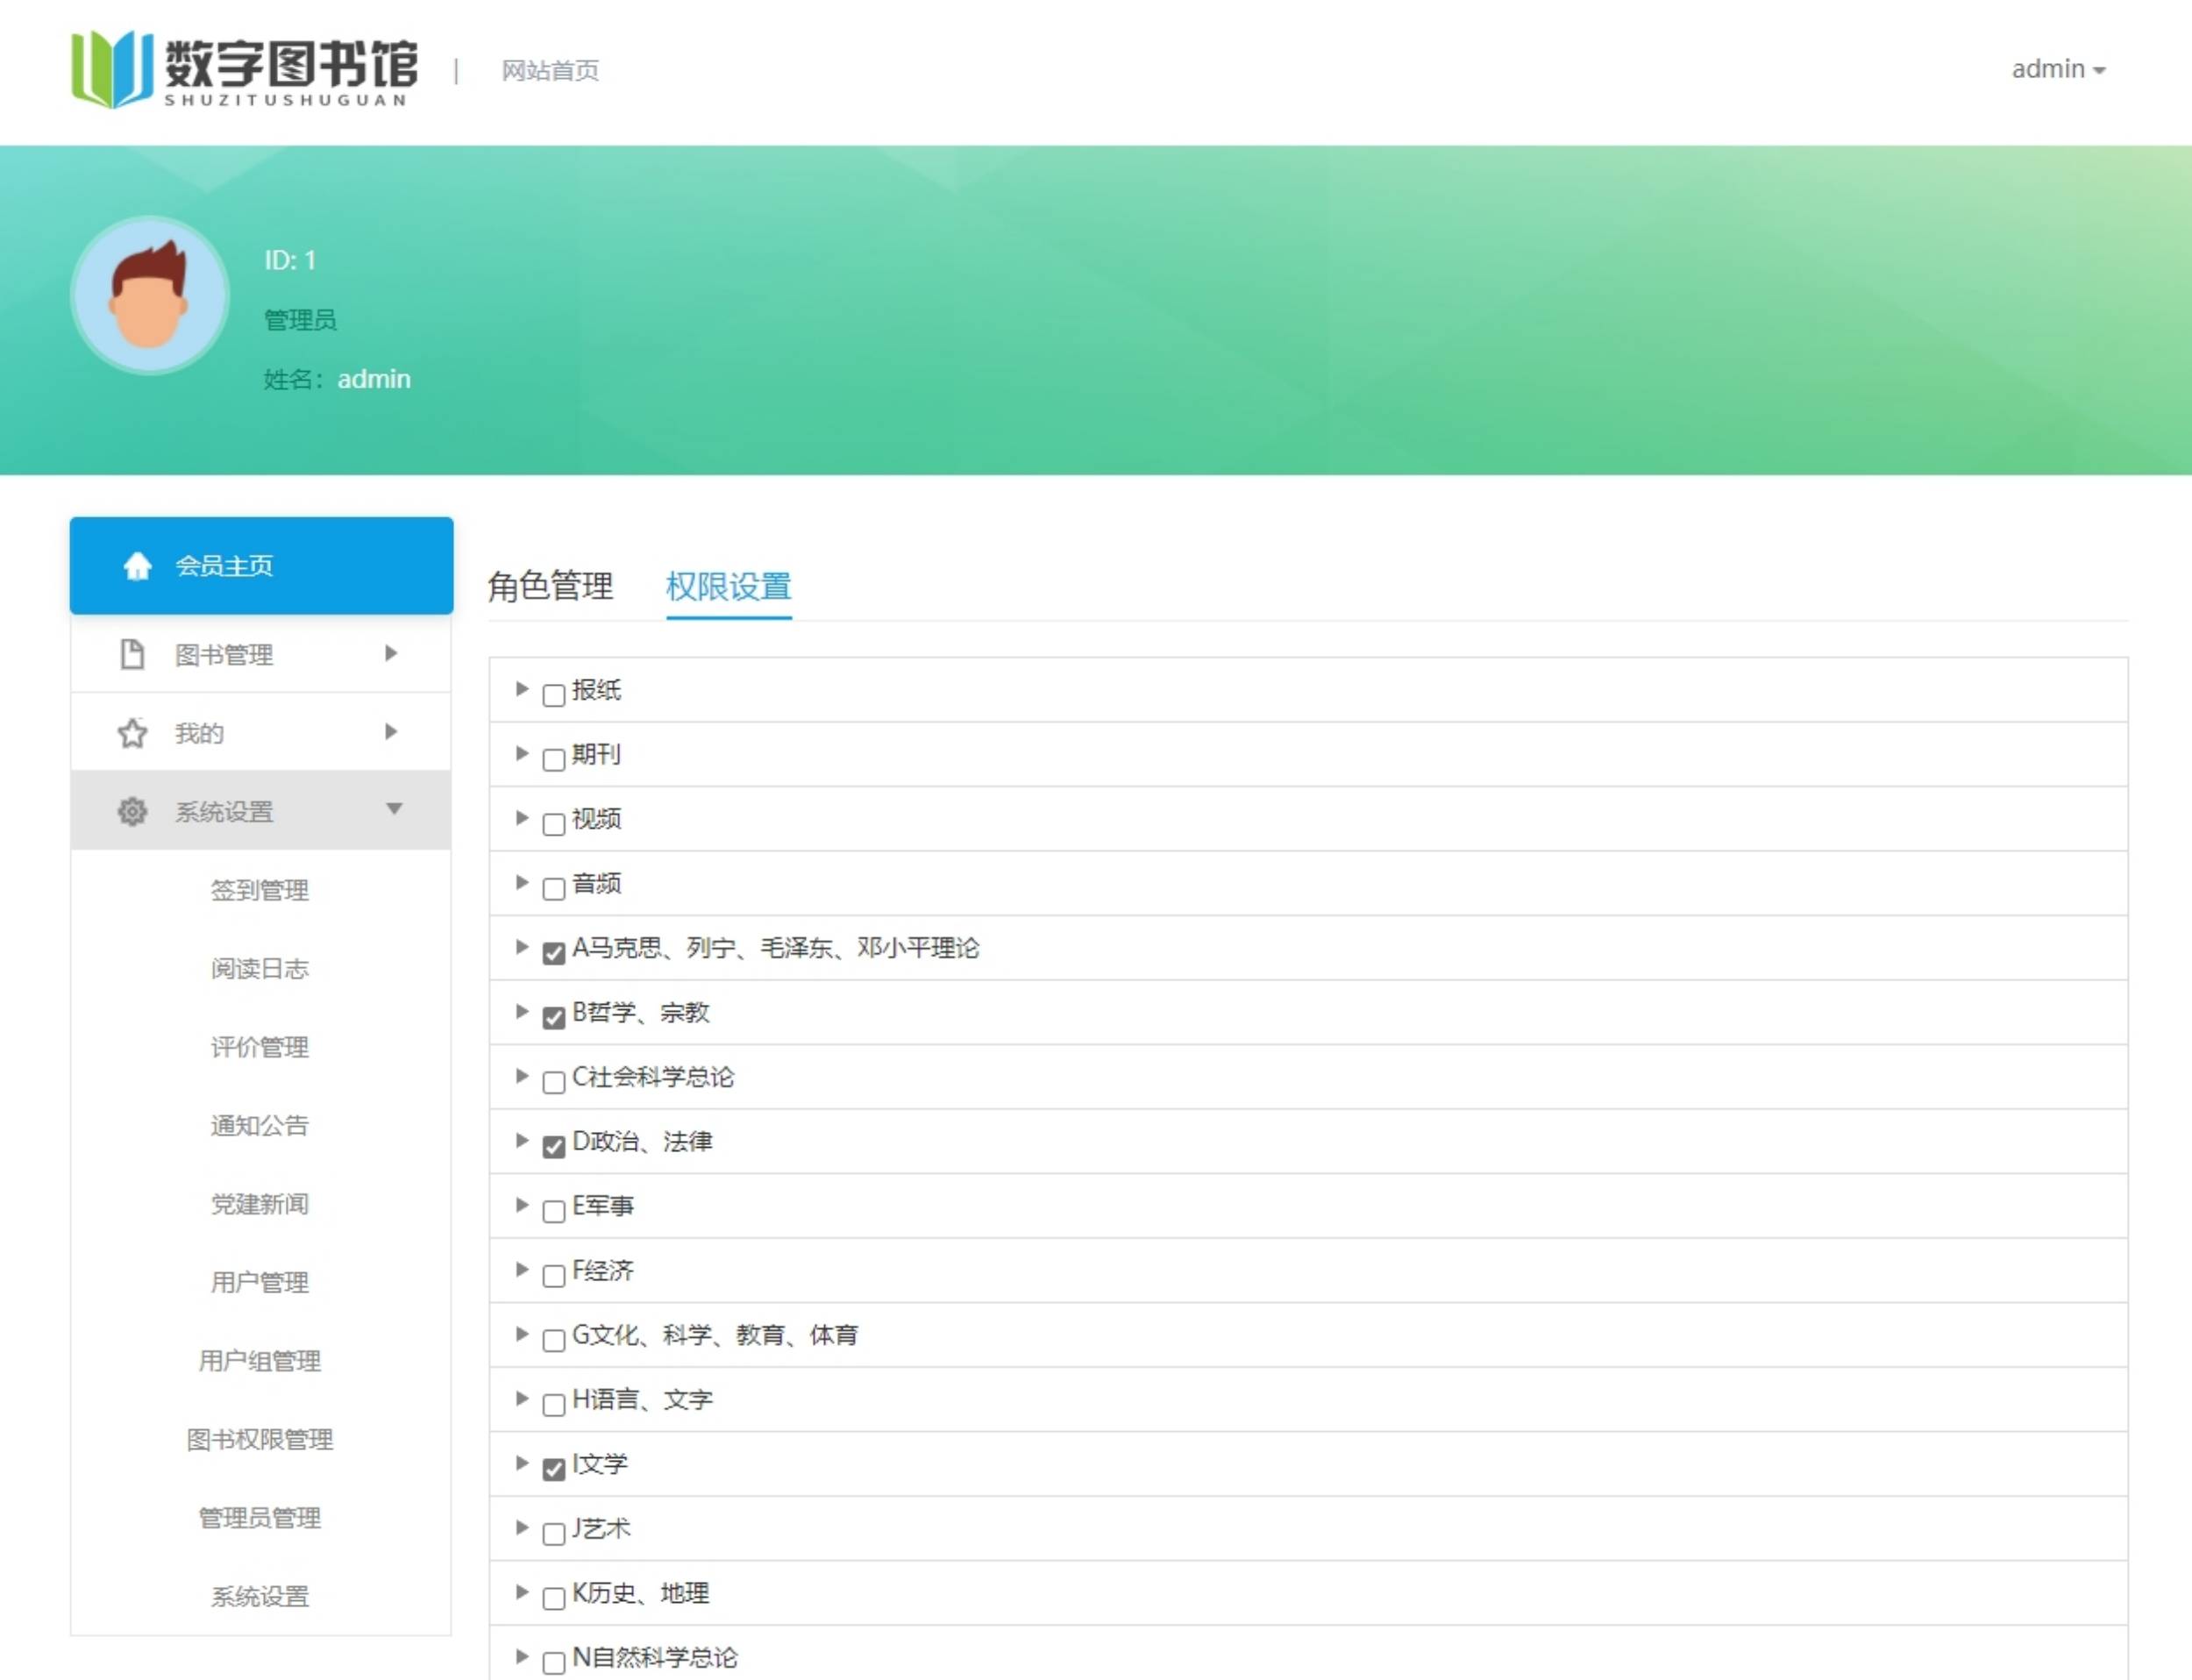Uncheck the B哲学、宗教 checkbox
2192x1680 pixels.
(x=553, y=1017)
